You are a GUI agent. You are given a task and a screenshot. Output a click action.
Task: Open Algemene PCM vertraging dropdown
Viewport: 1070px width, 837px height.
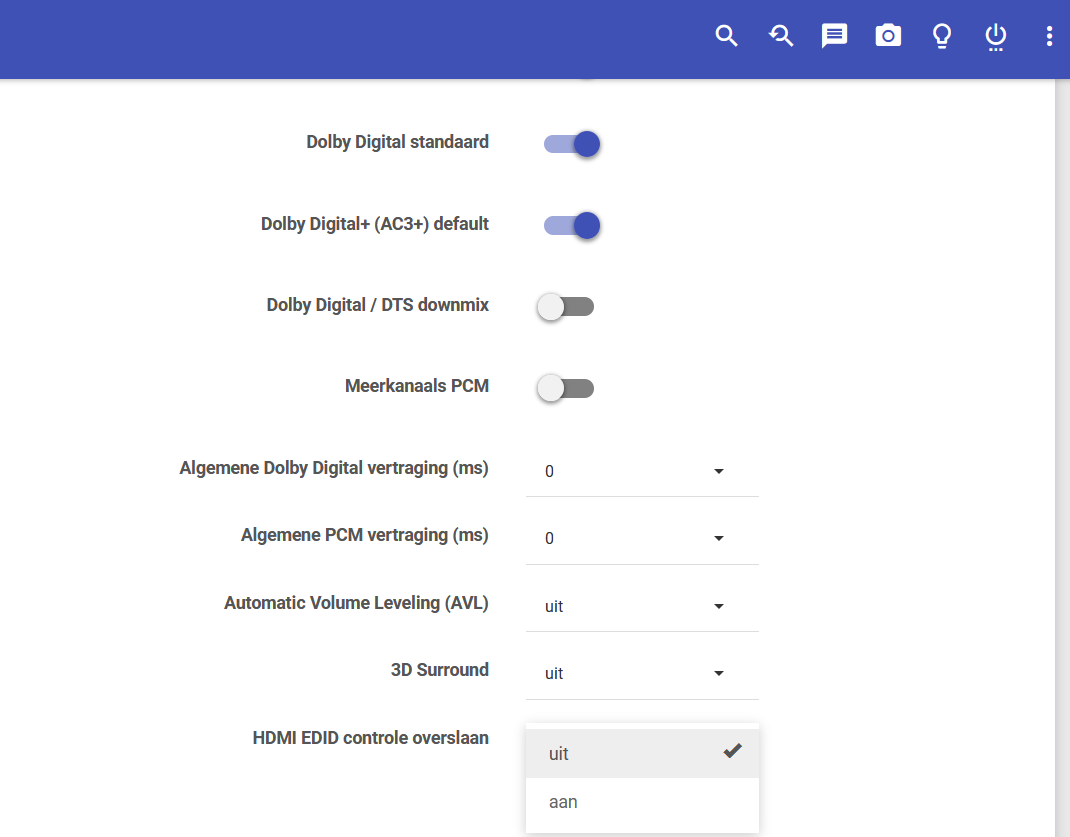coord(642,539)
